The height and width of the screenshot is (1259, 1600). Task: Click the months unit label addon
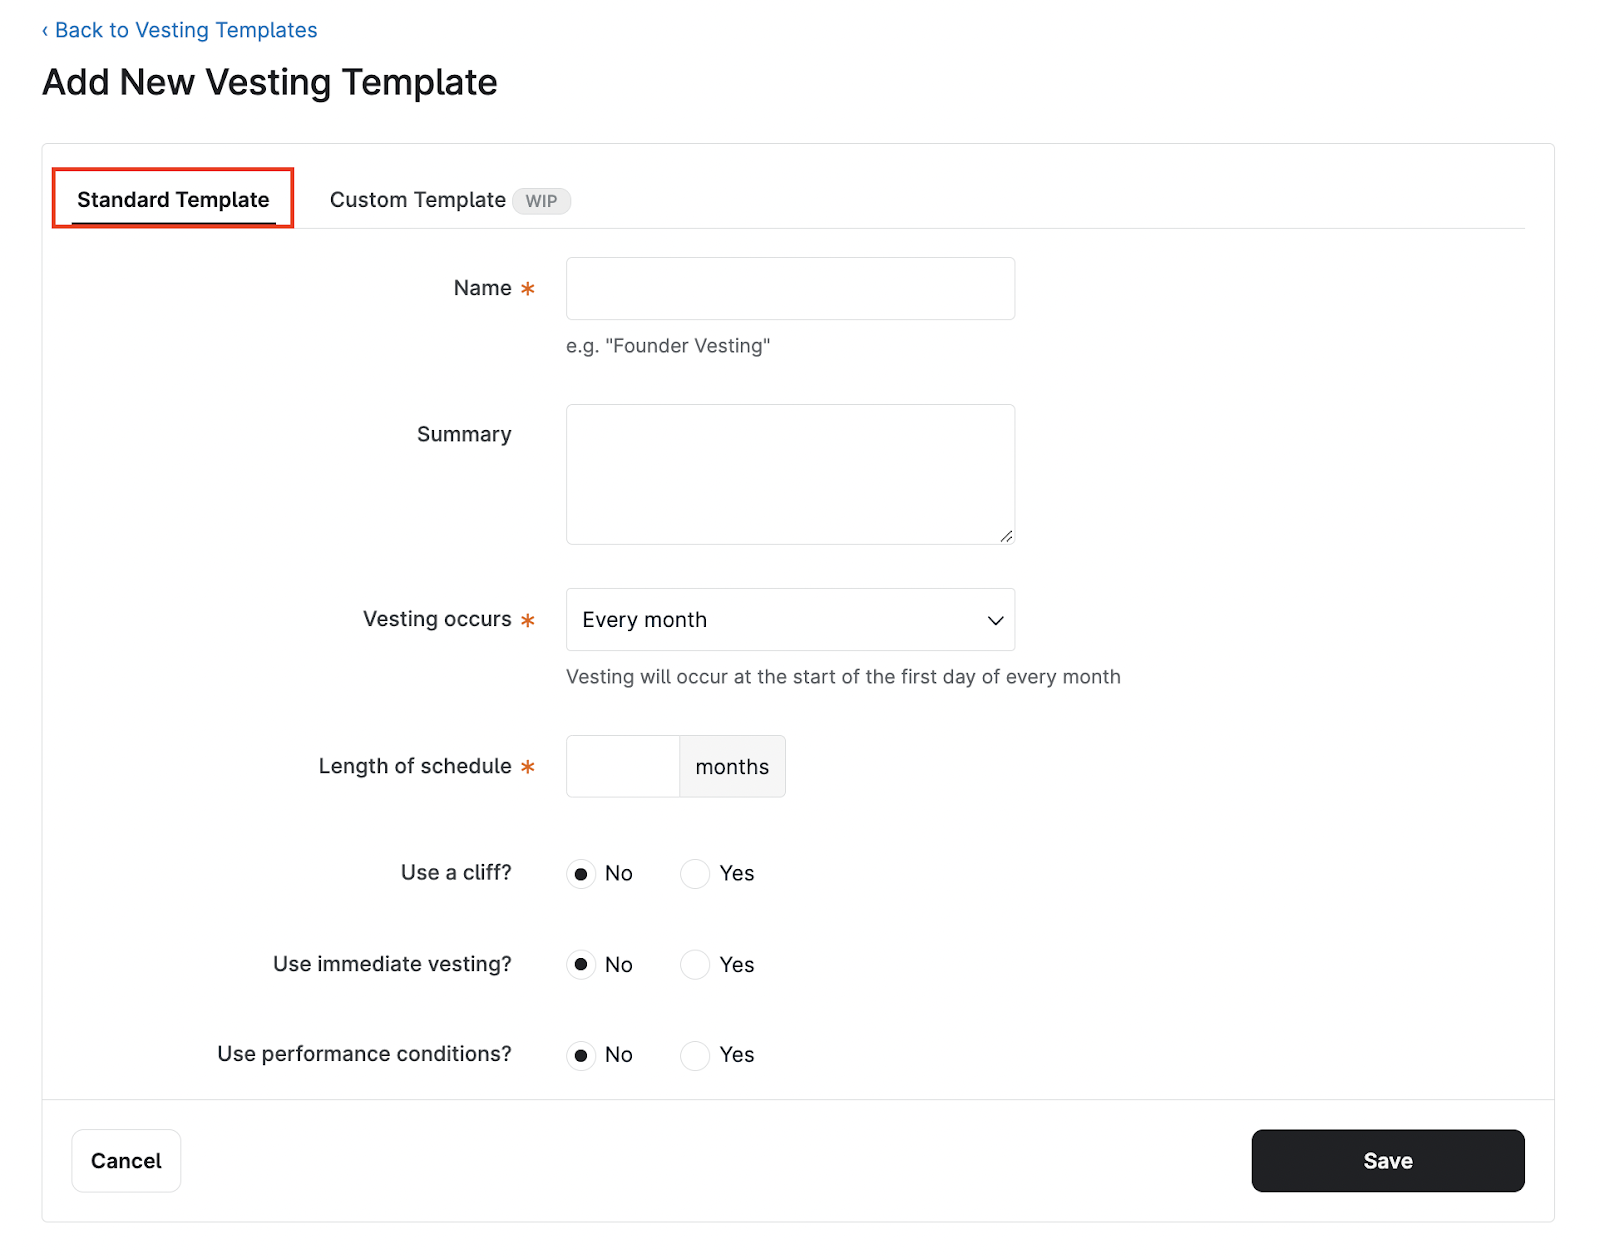(732, 766)
